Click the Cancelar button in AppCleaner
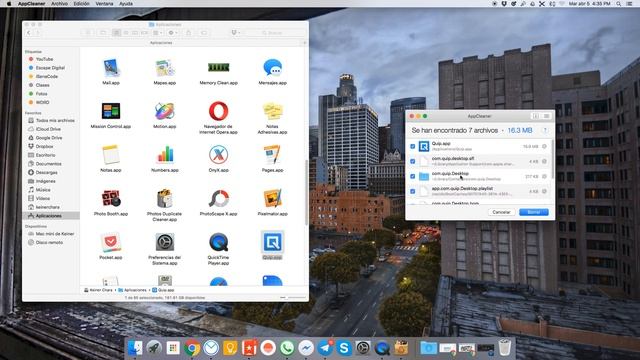640x360 pixels. pos(501,212)
